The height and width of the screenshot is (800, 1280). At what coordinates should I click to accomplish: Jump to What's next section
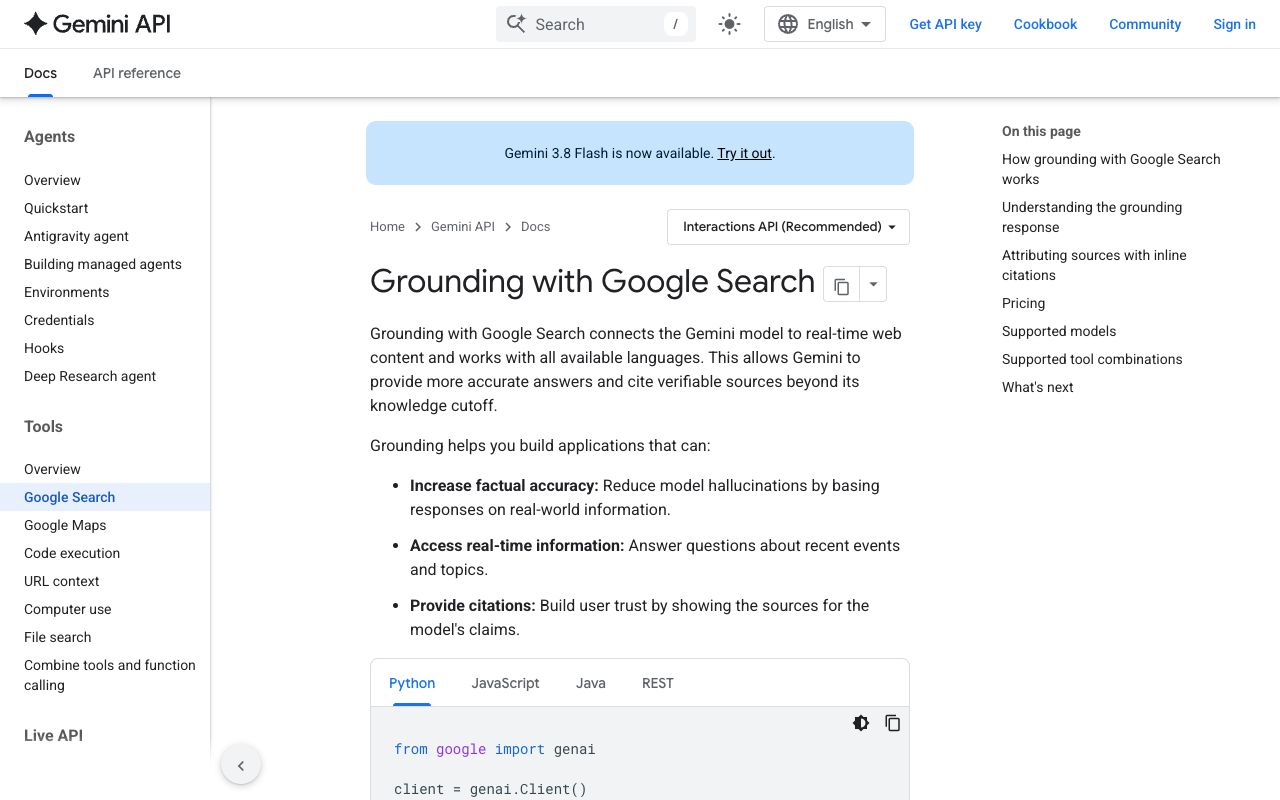(x=1037, y=387)
